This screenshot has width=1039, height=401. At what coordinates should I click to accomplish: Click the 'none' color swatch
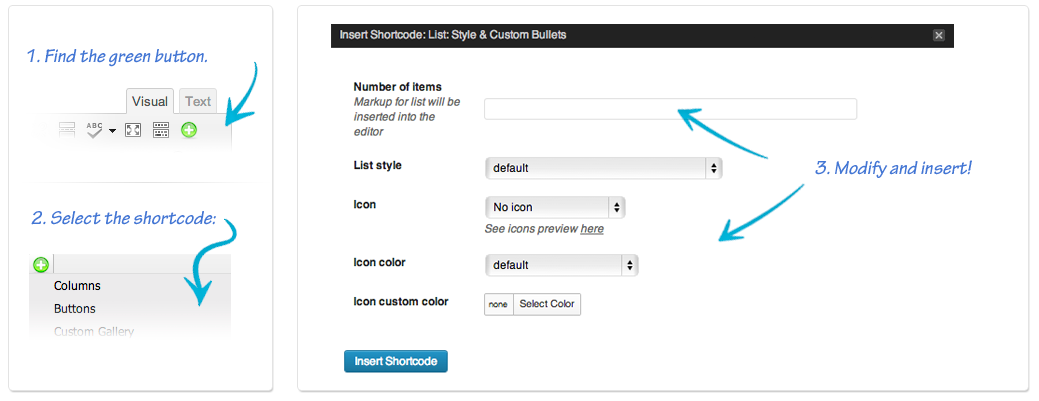point(498,304)
